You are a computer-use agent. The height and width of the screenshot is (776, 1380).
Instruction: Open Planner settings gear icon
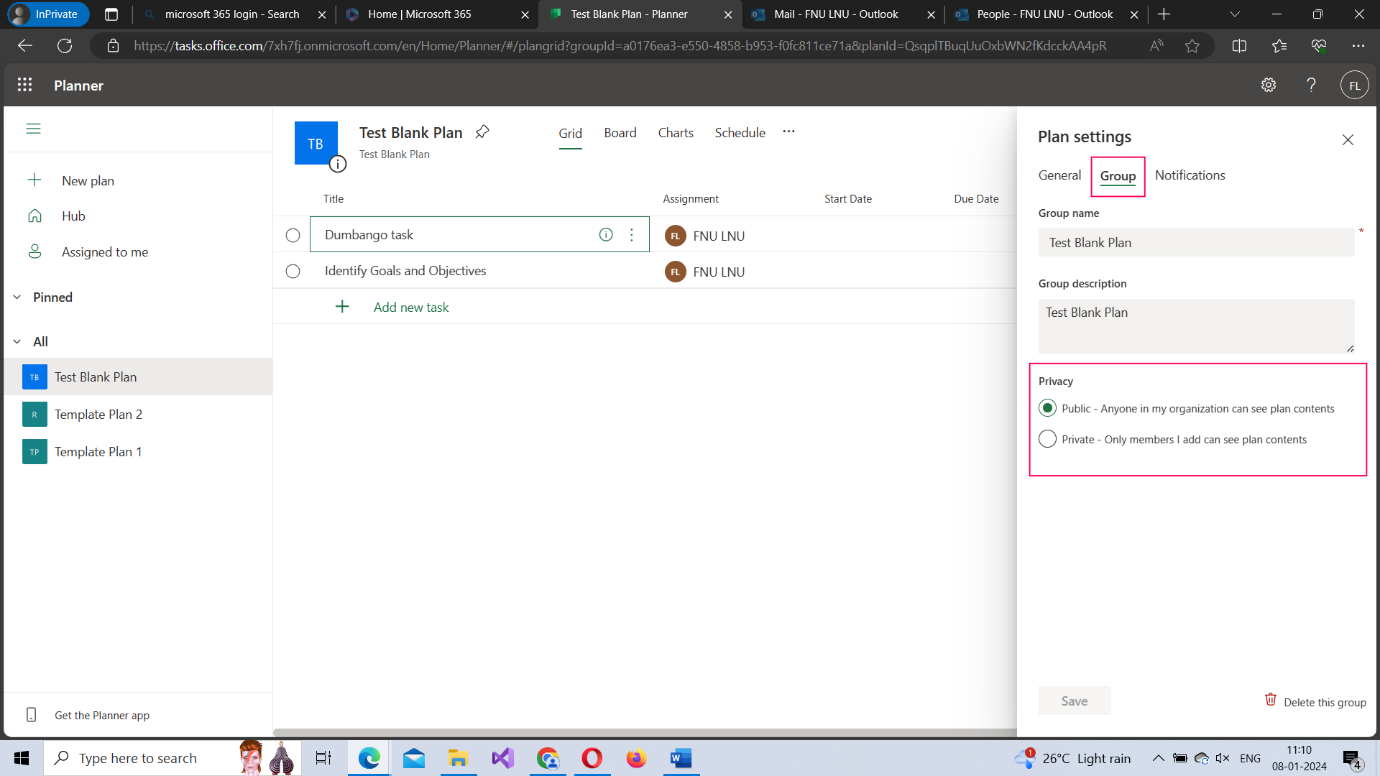pos(1268,85)
